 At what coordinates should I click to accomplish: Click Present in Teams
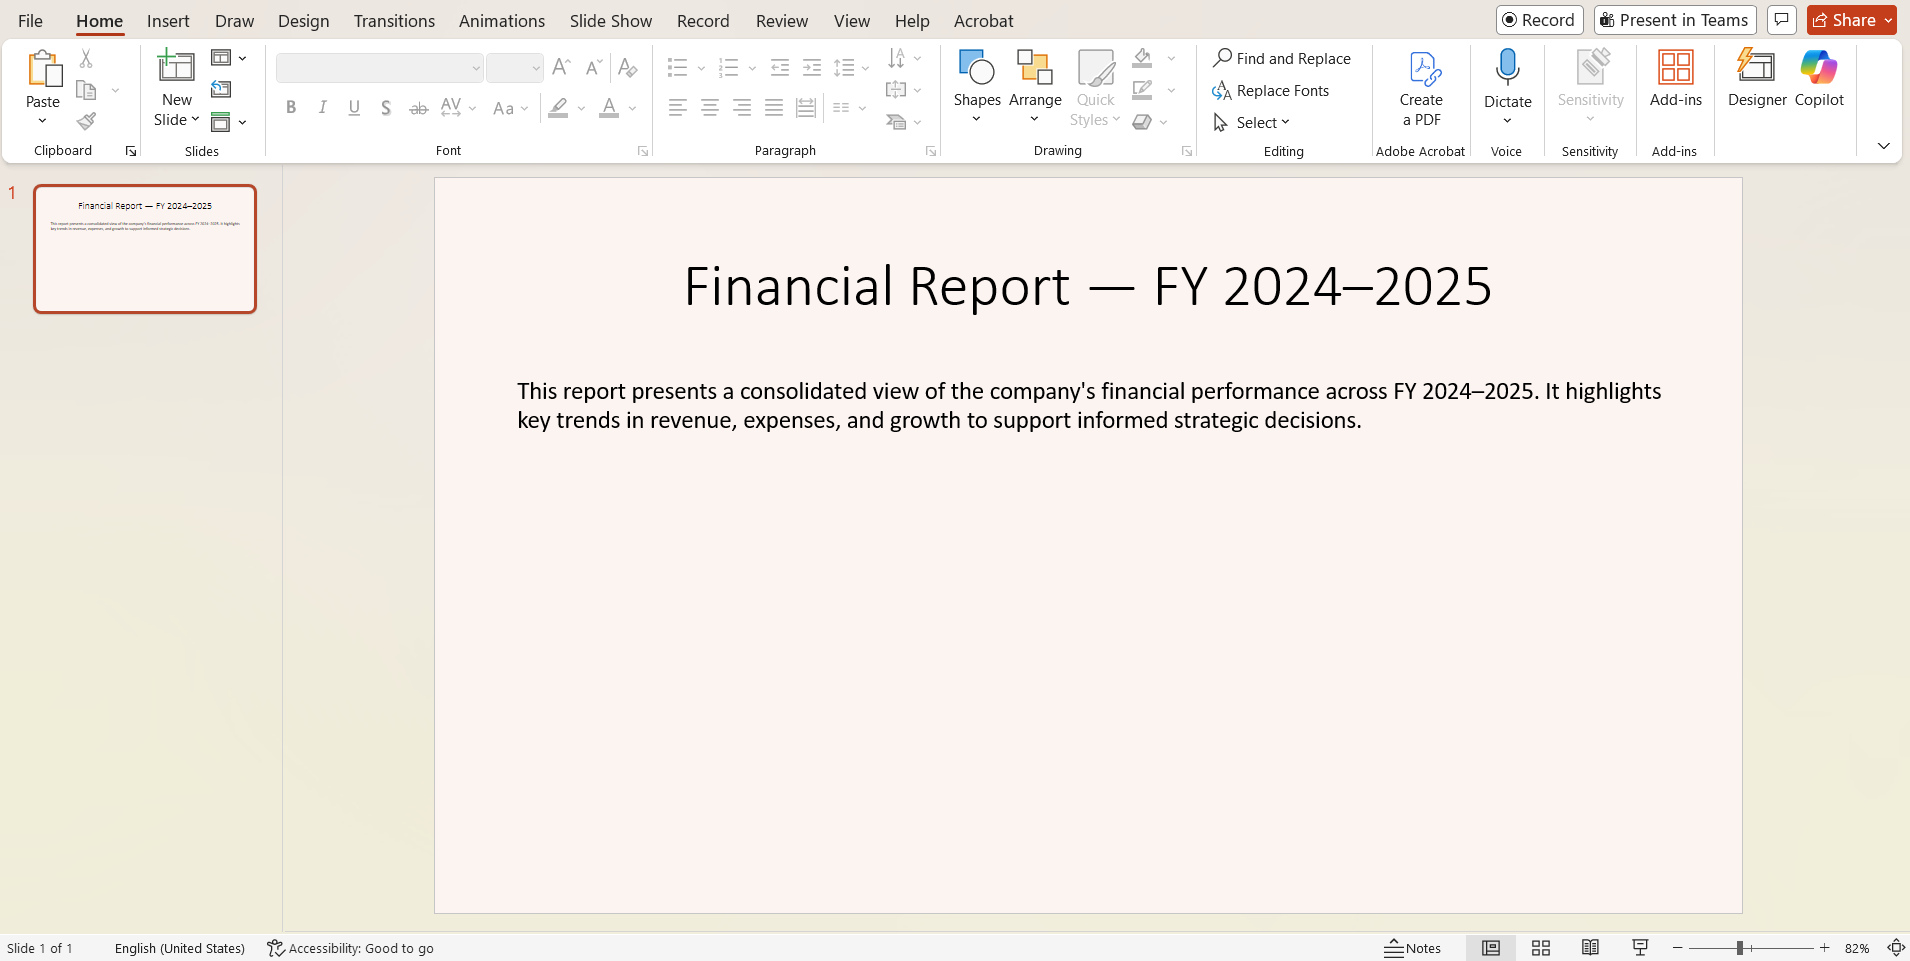pos(1675,20)
